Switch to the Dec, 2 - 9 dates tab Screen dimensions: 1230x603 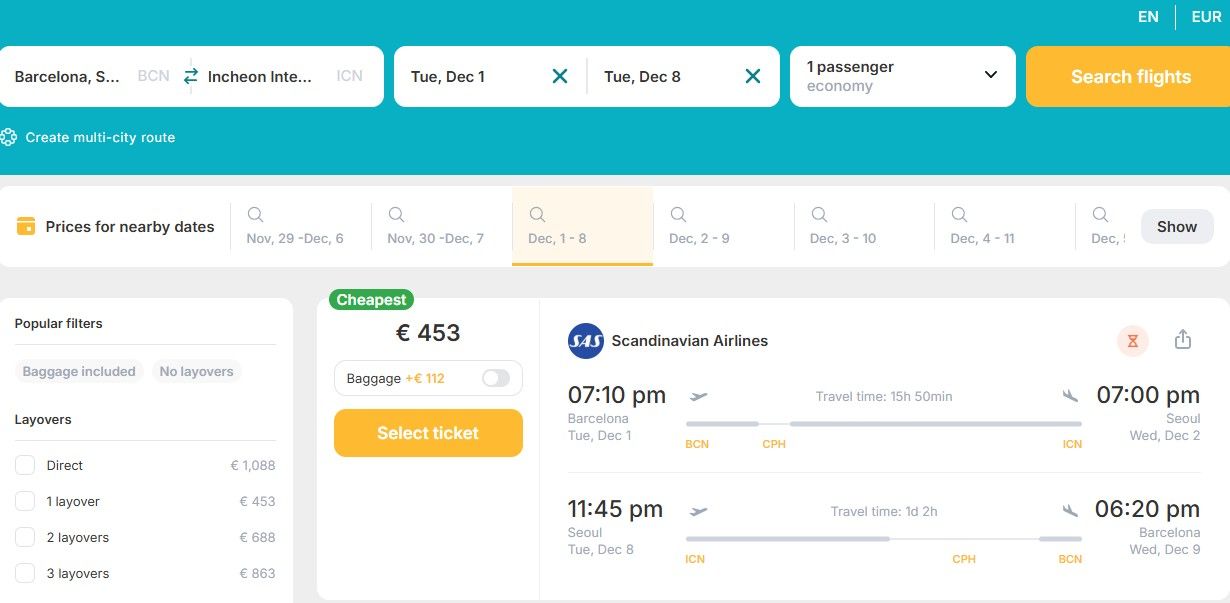699,226
